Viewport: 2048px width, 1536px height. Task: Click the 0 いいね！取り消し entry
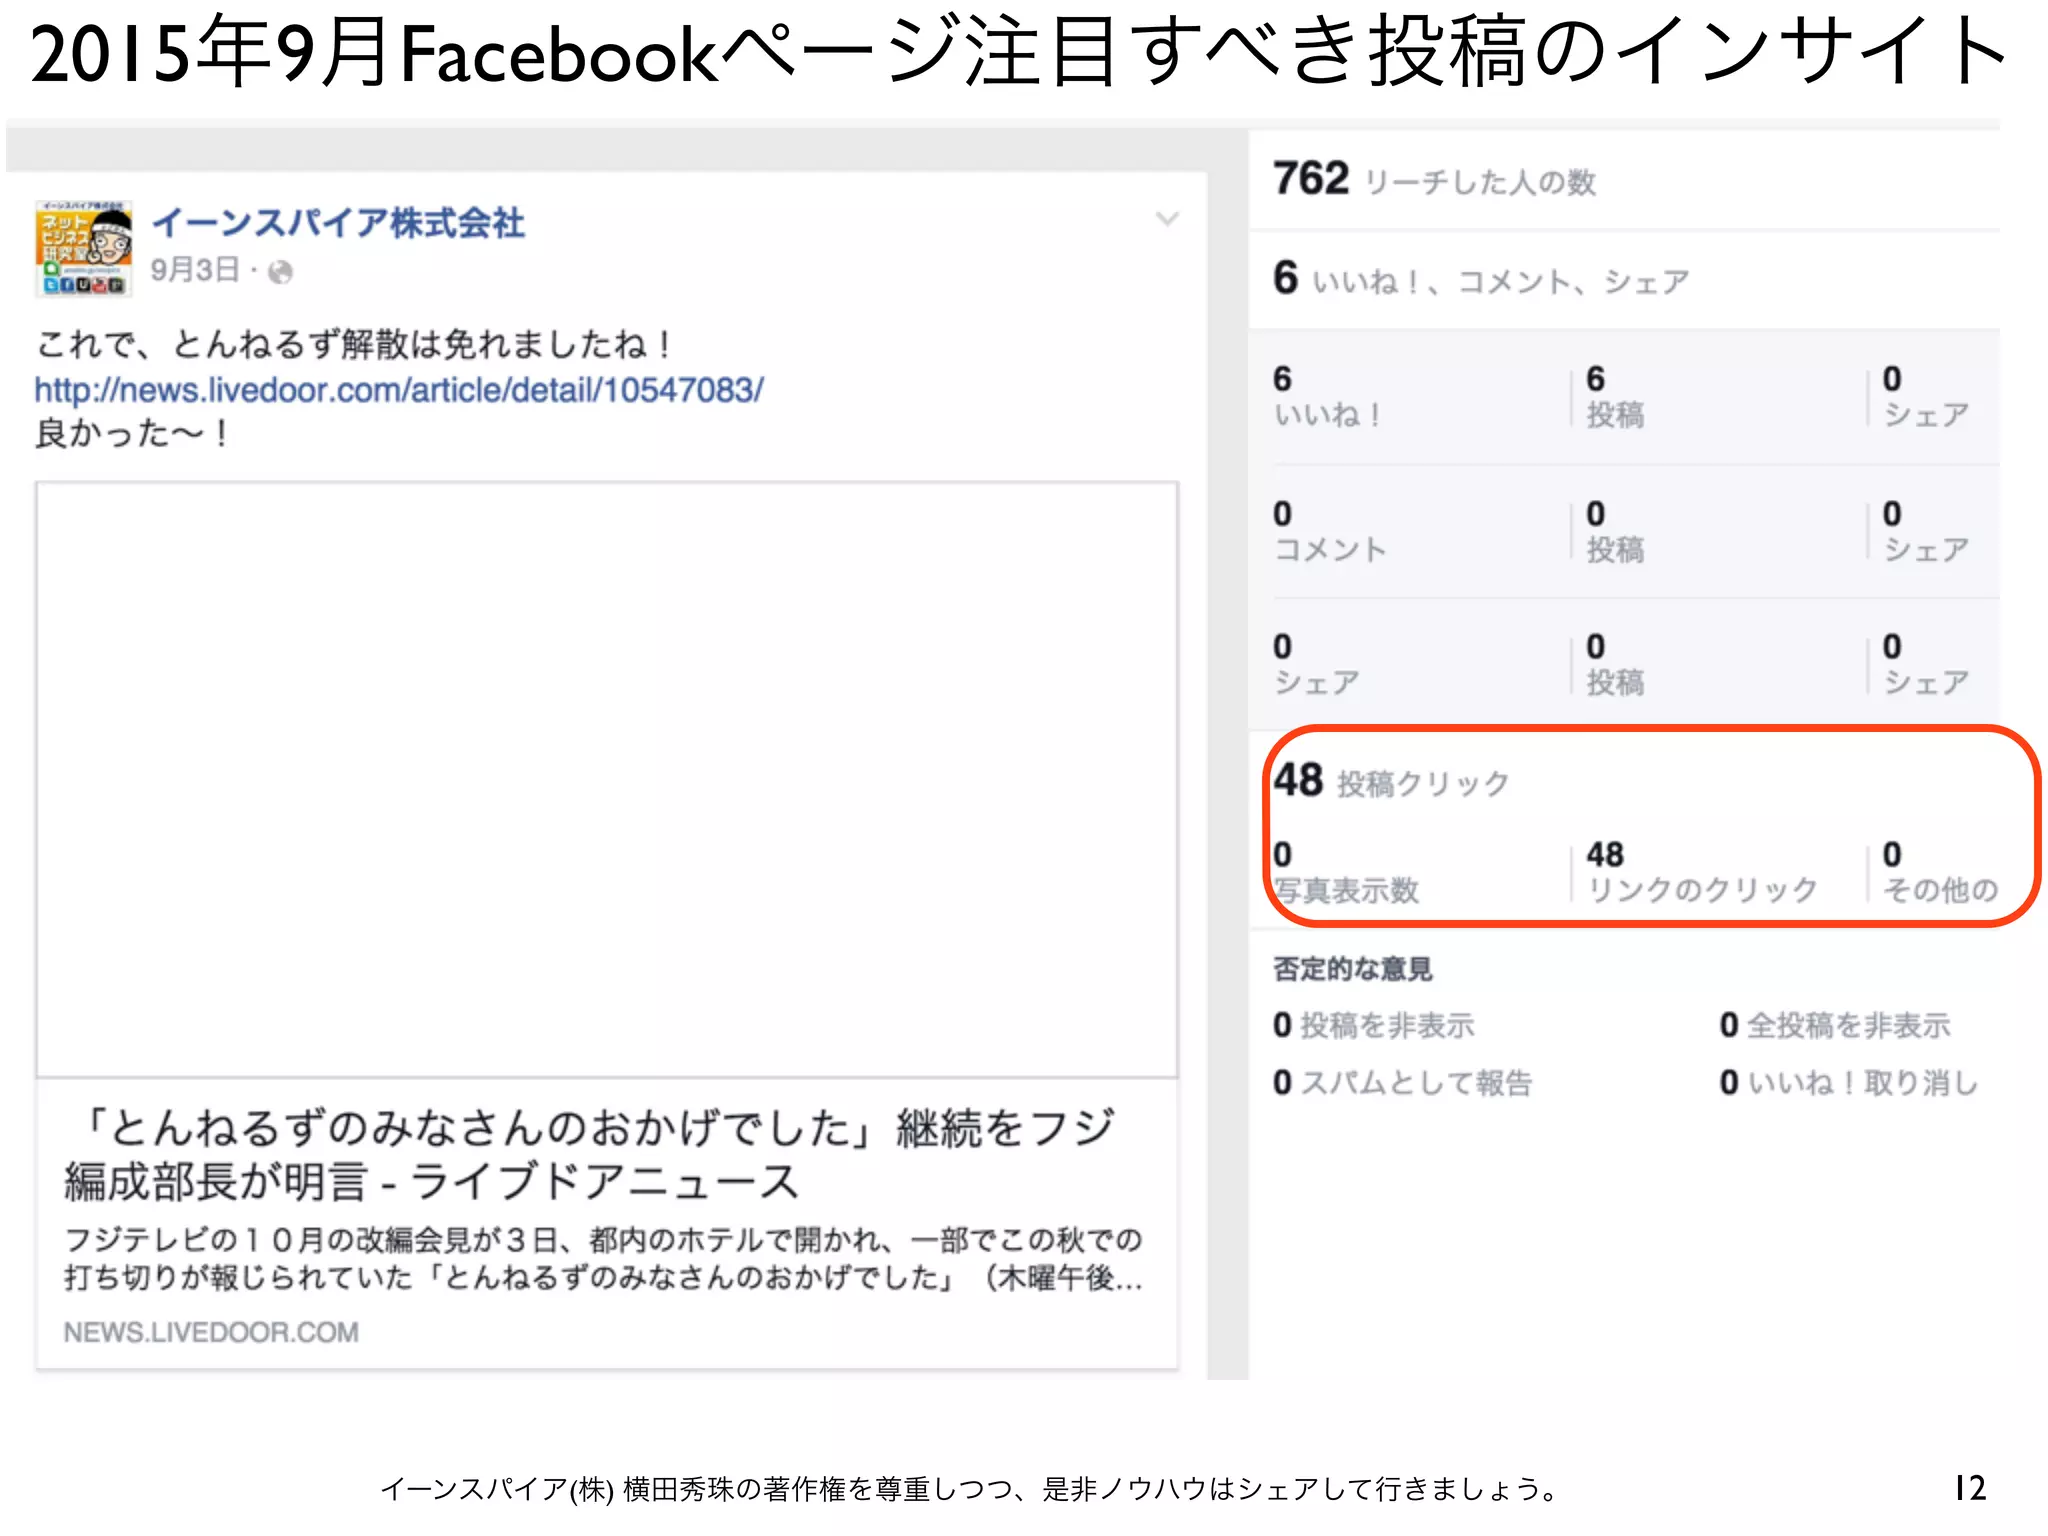pyautogui.click(x=1849, y=1082)
